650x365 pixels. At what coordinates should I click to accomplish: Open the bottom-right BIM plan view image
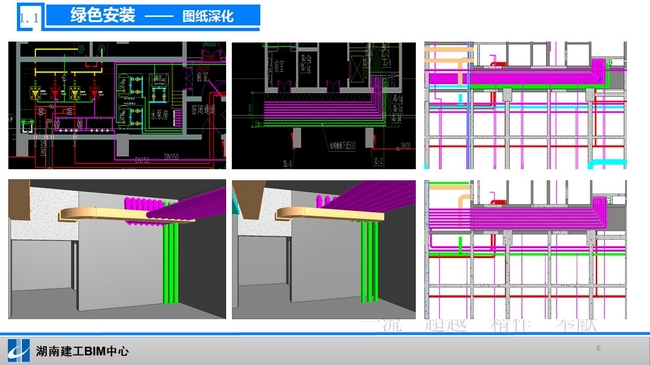pos(526,249)
